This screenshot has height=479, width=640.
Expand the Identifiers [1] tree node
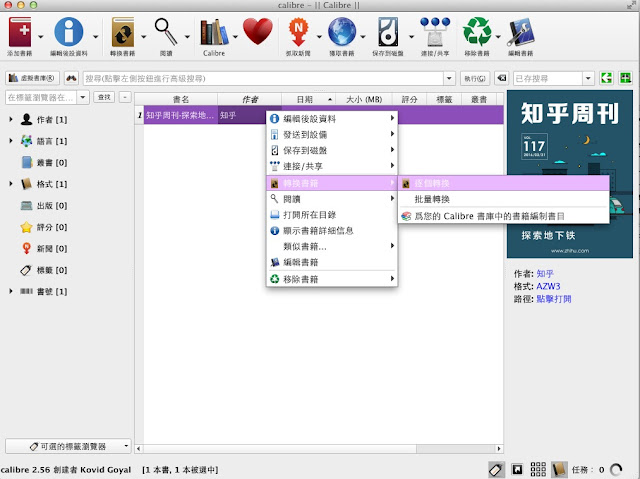click(11, 291)
